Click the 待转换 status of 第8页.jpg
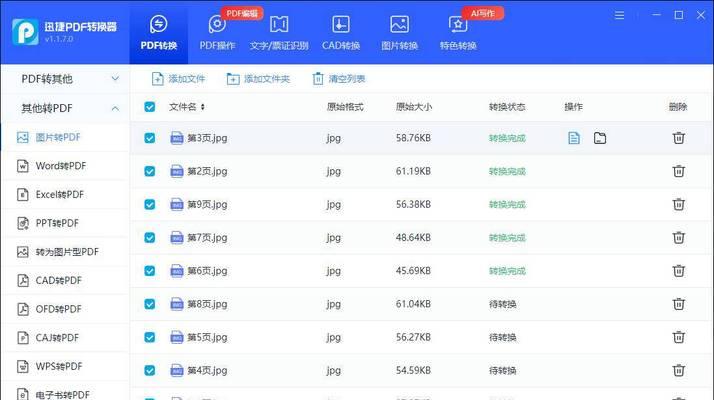714x400 pixels. pos(503,304)
